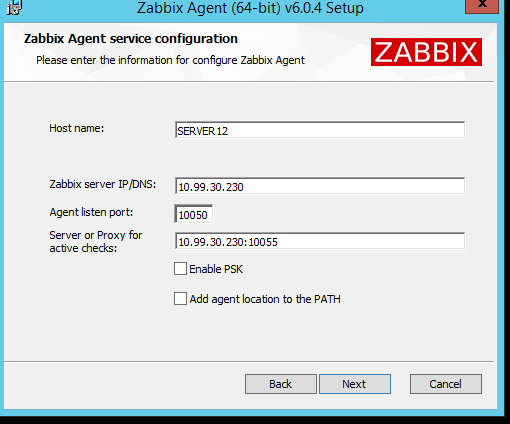Click the installer icon in title bar
This screenshot has height=424, width=510.
tap(15, 7)
